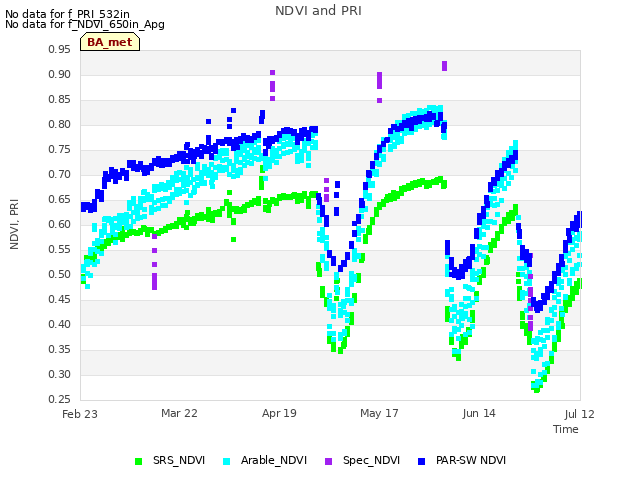Toggle the Spec_NDVI legend label
640x480 pixels.
pos(371,460)
